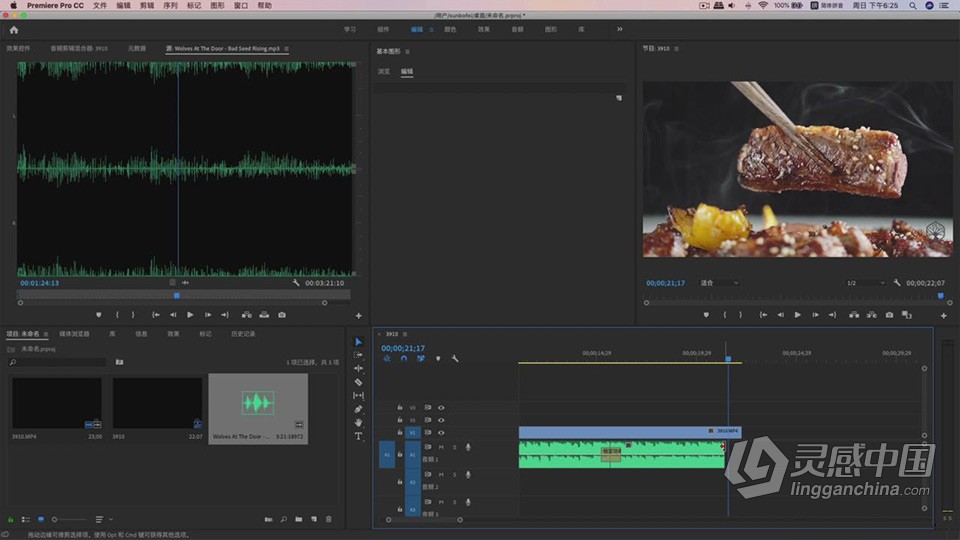
Task: Adjust thumbnail size slider in Project panel
Action: pos(69,519)
